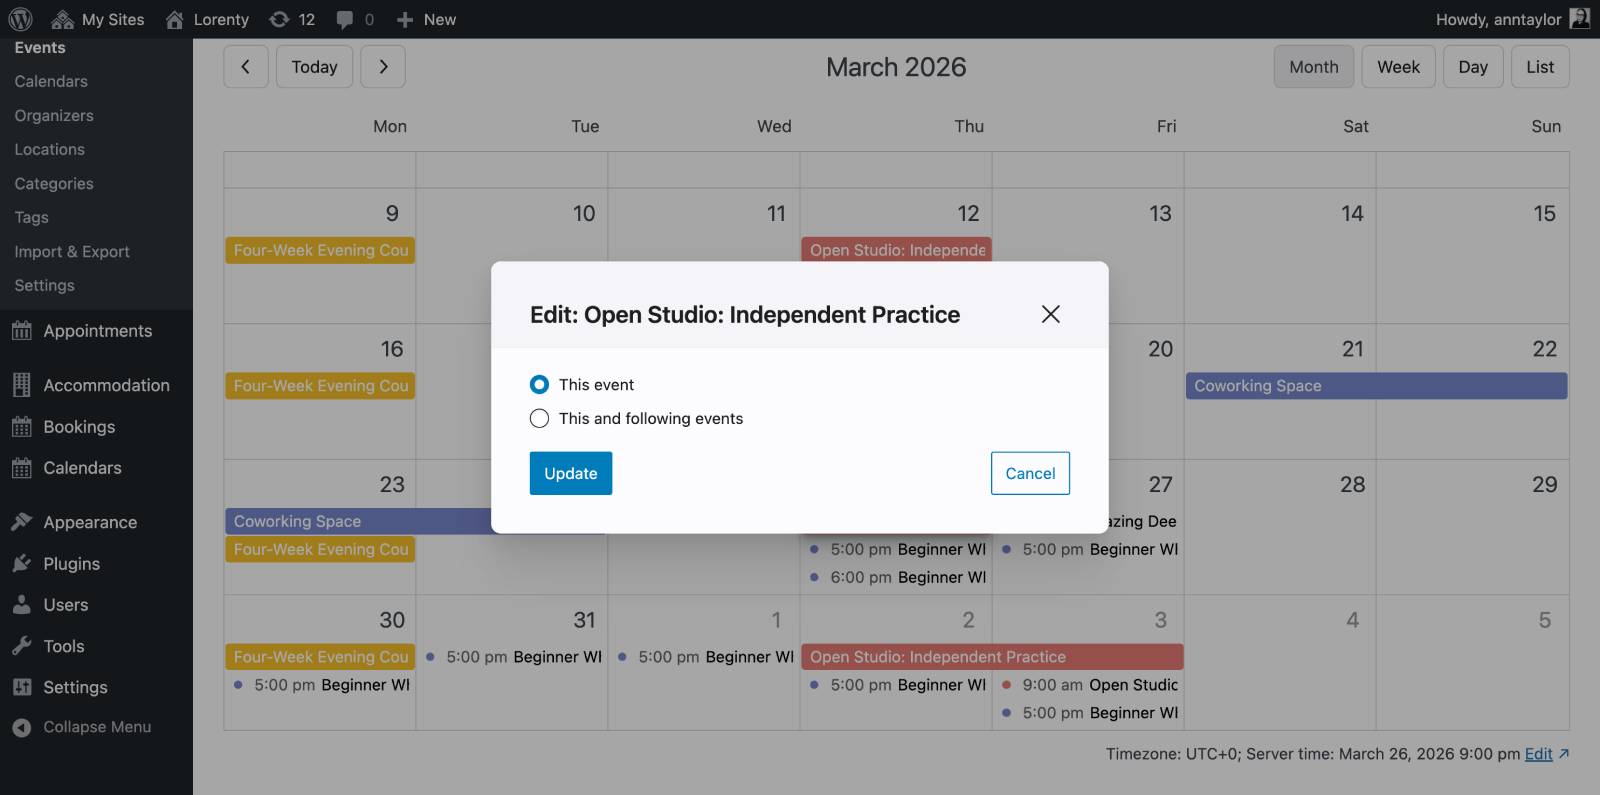This screenshot has width=1600, height=795.
Task: Open the timezone Edit link
Action: click(x=1538, y=754)
